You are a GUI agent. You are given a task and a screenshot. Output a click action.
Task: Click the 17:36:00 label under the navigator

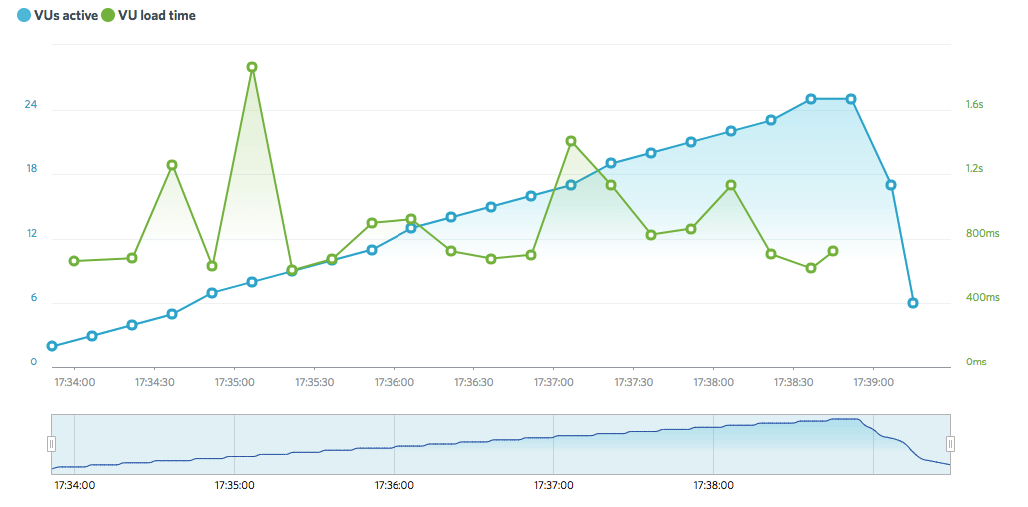click(x=395, y=485)
